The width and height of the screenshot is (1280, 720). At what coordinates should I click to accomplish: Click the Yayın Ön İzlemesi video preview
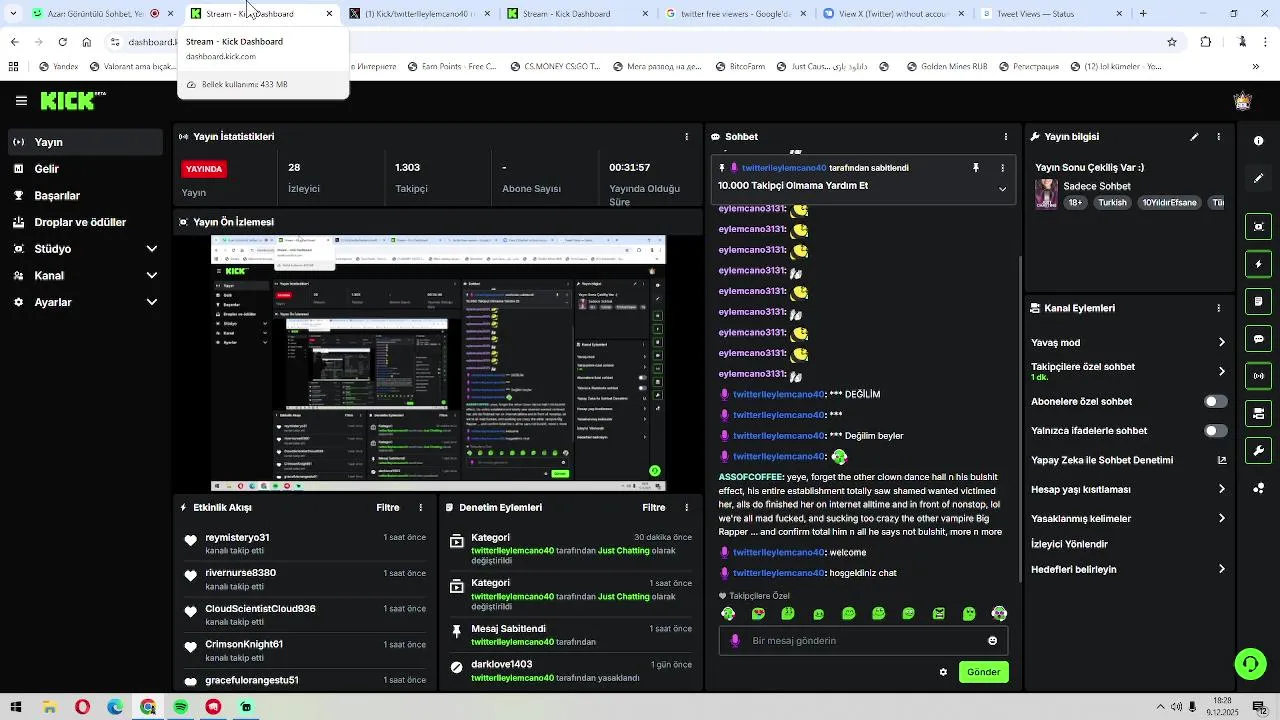click(438, 363)
